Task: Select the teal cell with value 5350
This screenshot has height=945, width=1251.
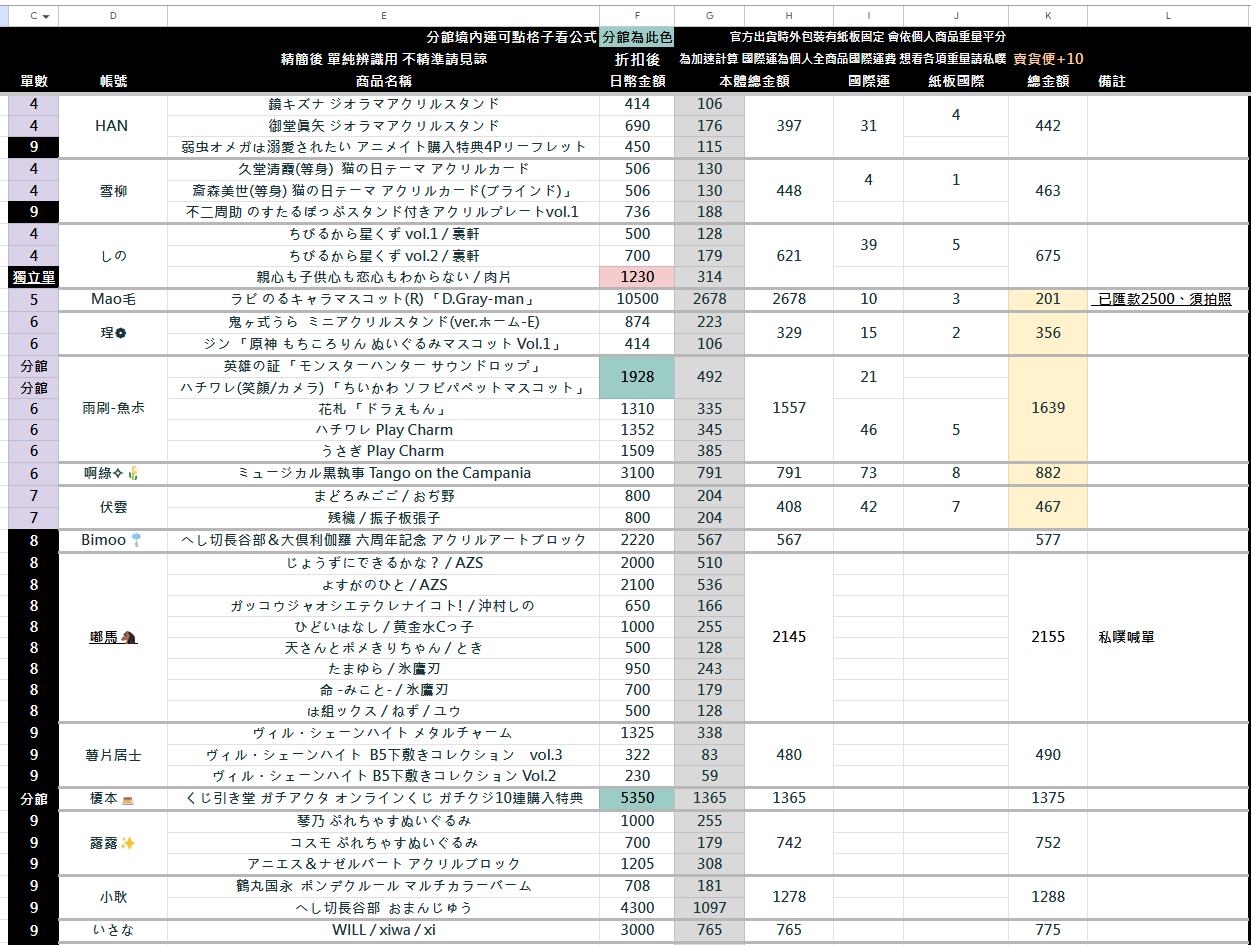Action: 637,798
